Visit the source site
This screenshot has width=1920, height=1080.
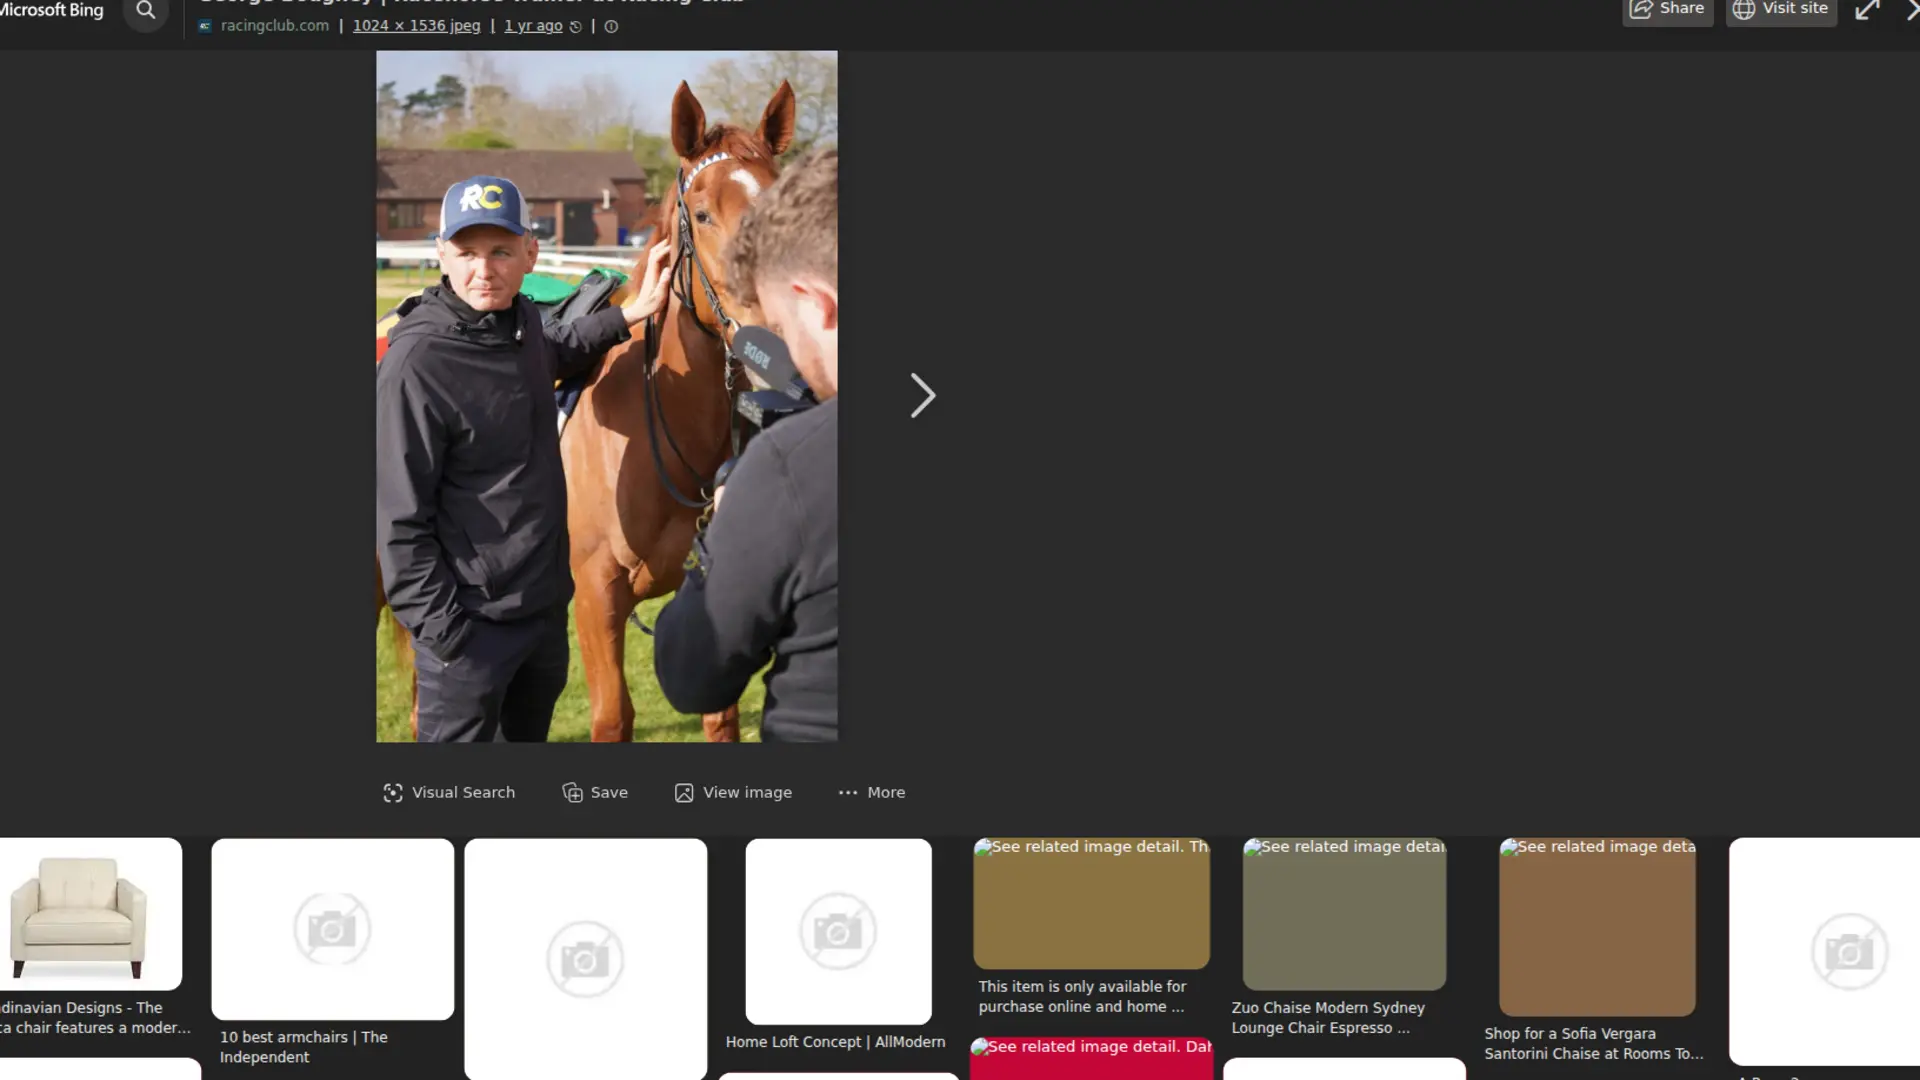(1780, 8)
